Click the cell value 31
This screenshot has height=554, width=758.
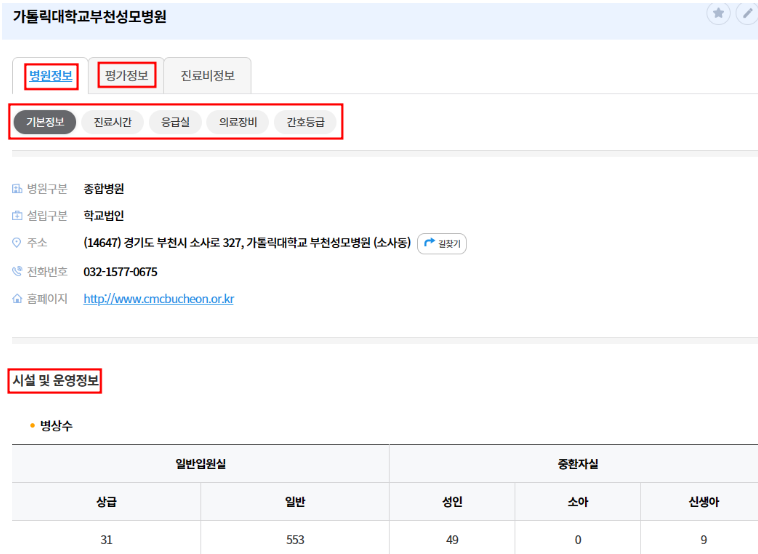click(106, 539)
